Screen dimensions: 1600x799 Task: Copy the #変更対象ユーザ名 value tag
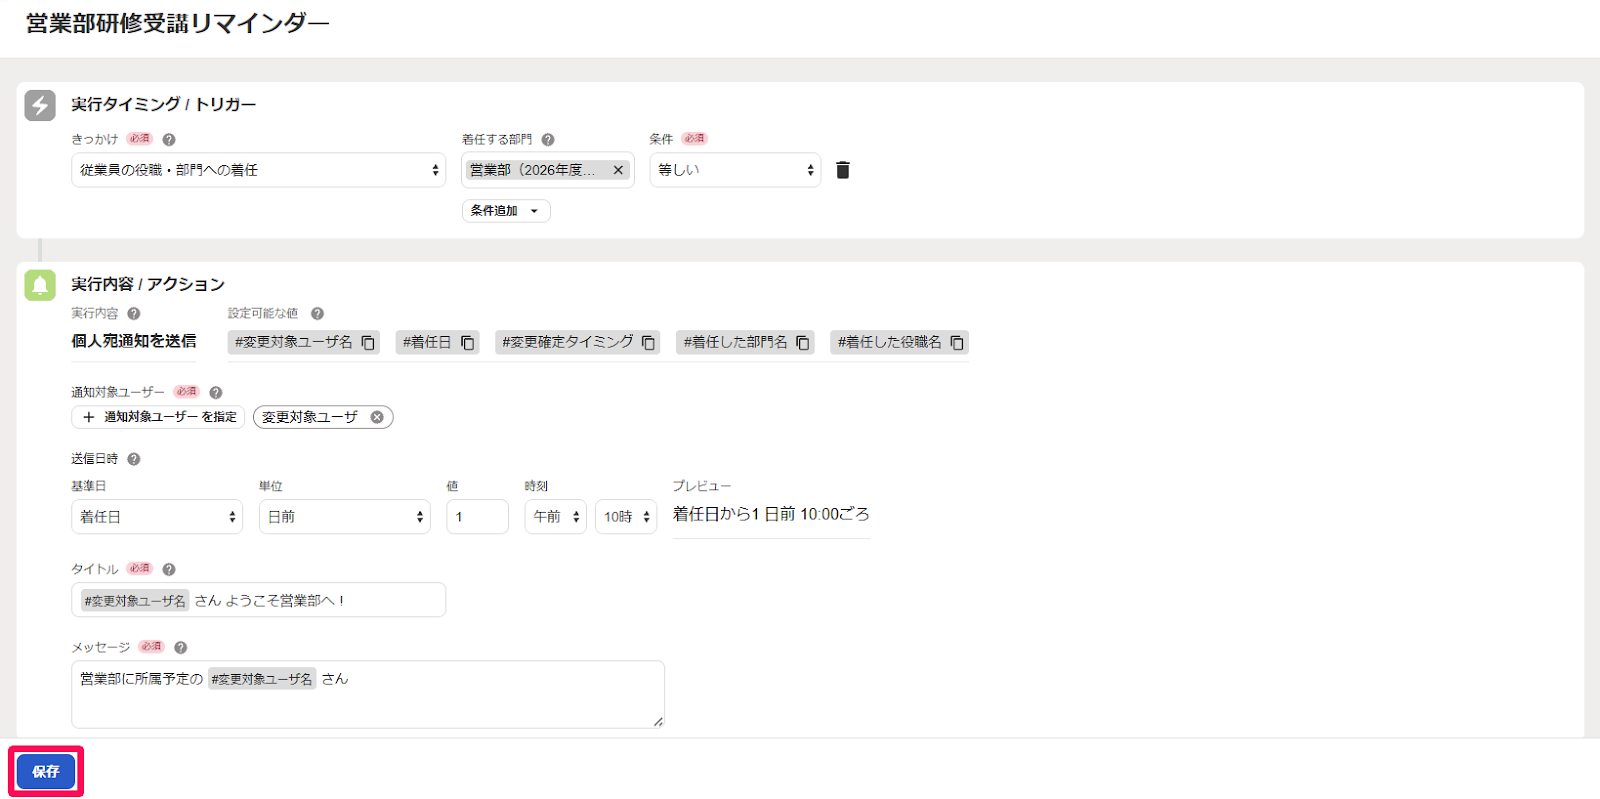[x=368, y=343]
